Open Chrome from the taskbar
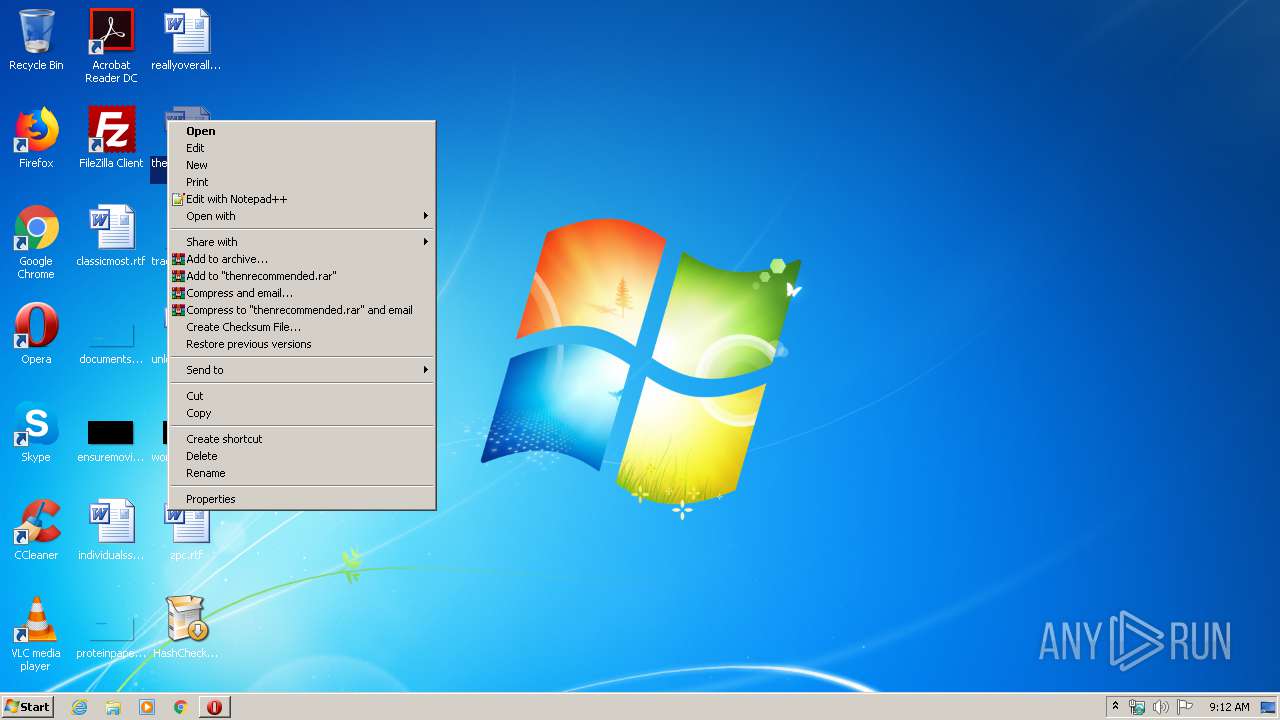 click(180, 707)
